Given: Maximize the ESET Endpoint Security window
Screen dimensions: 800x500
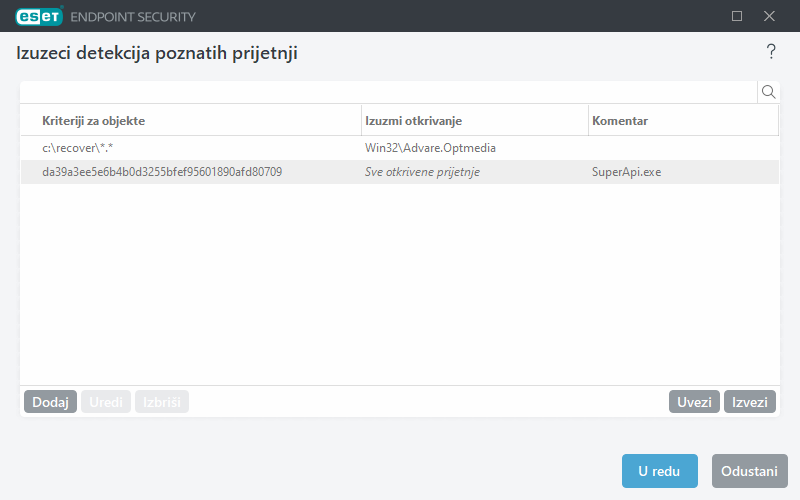Looking at the screenshot, I should pos(737,16).
